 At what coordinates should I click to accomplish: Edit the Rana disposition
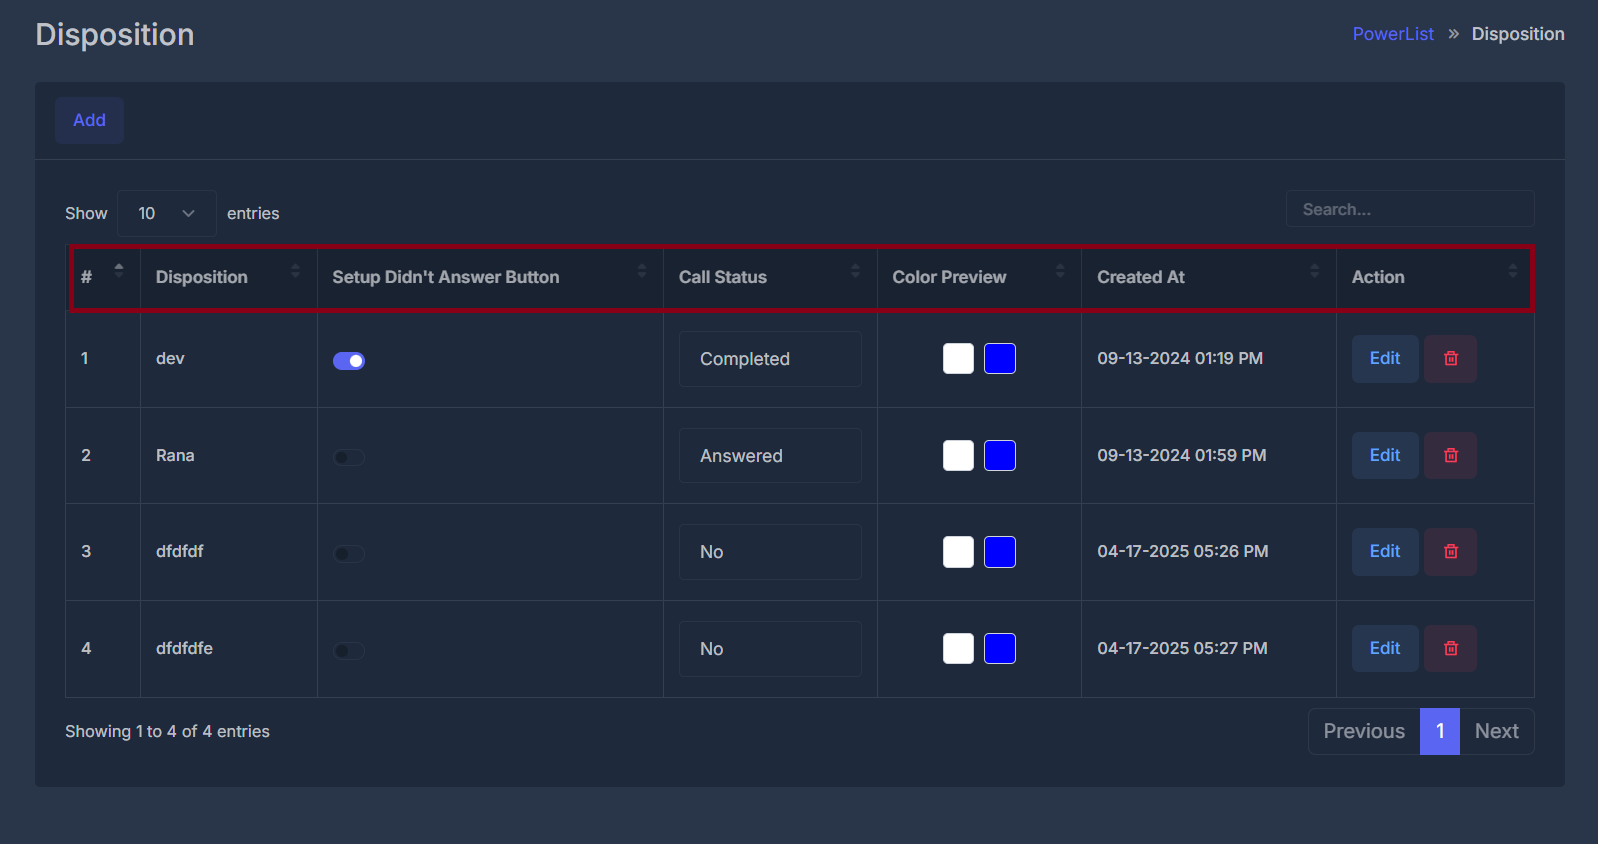1385,456
